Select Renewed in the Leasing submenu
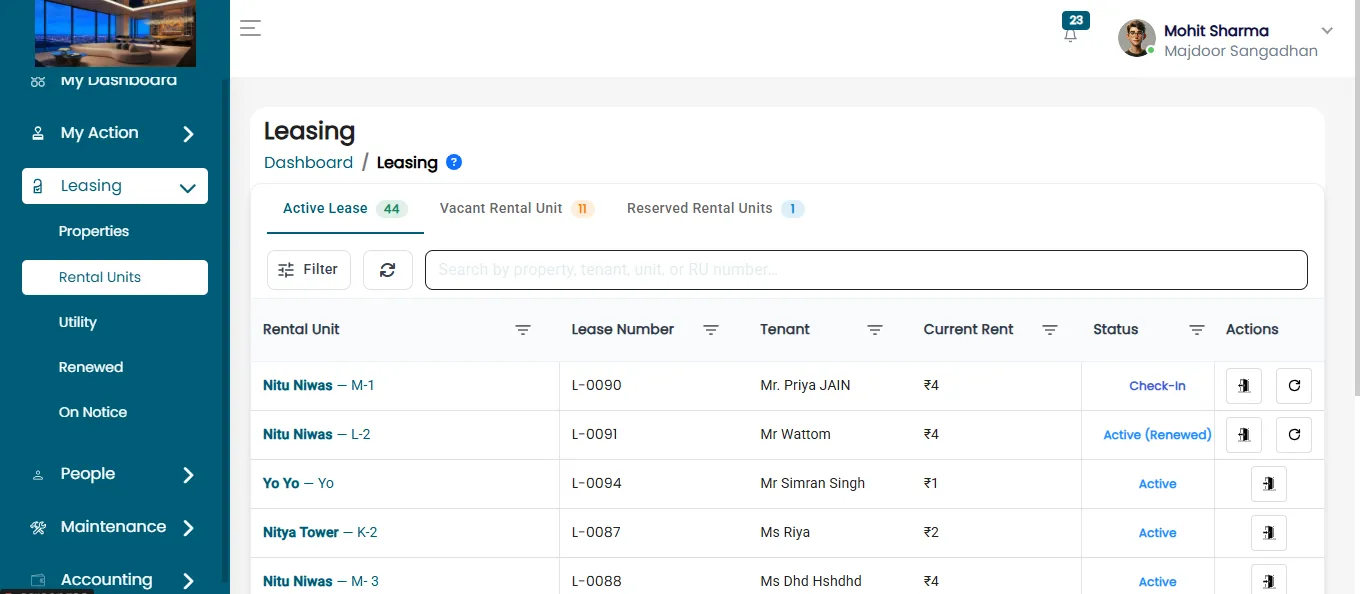 (91, 367)
